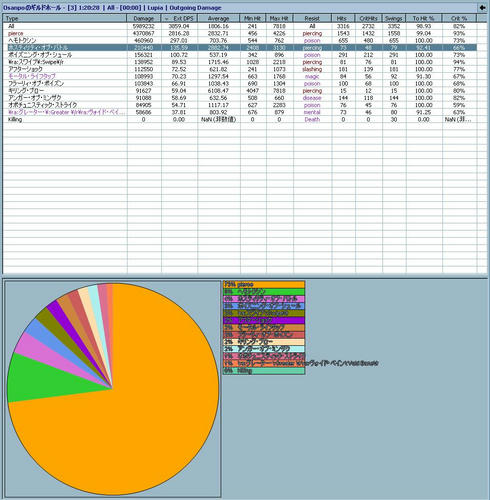Click the Hits value 3316
The height and width of the screenshot is (500, 490).
coord(343,26)
